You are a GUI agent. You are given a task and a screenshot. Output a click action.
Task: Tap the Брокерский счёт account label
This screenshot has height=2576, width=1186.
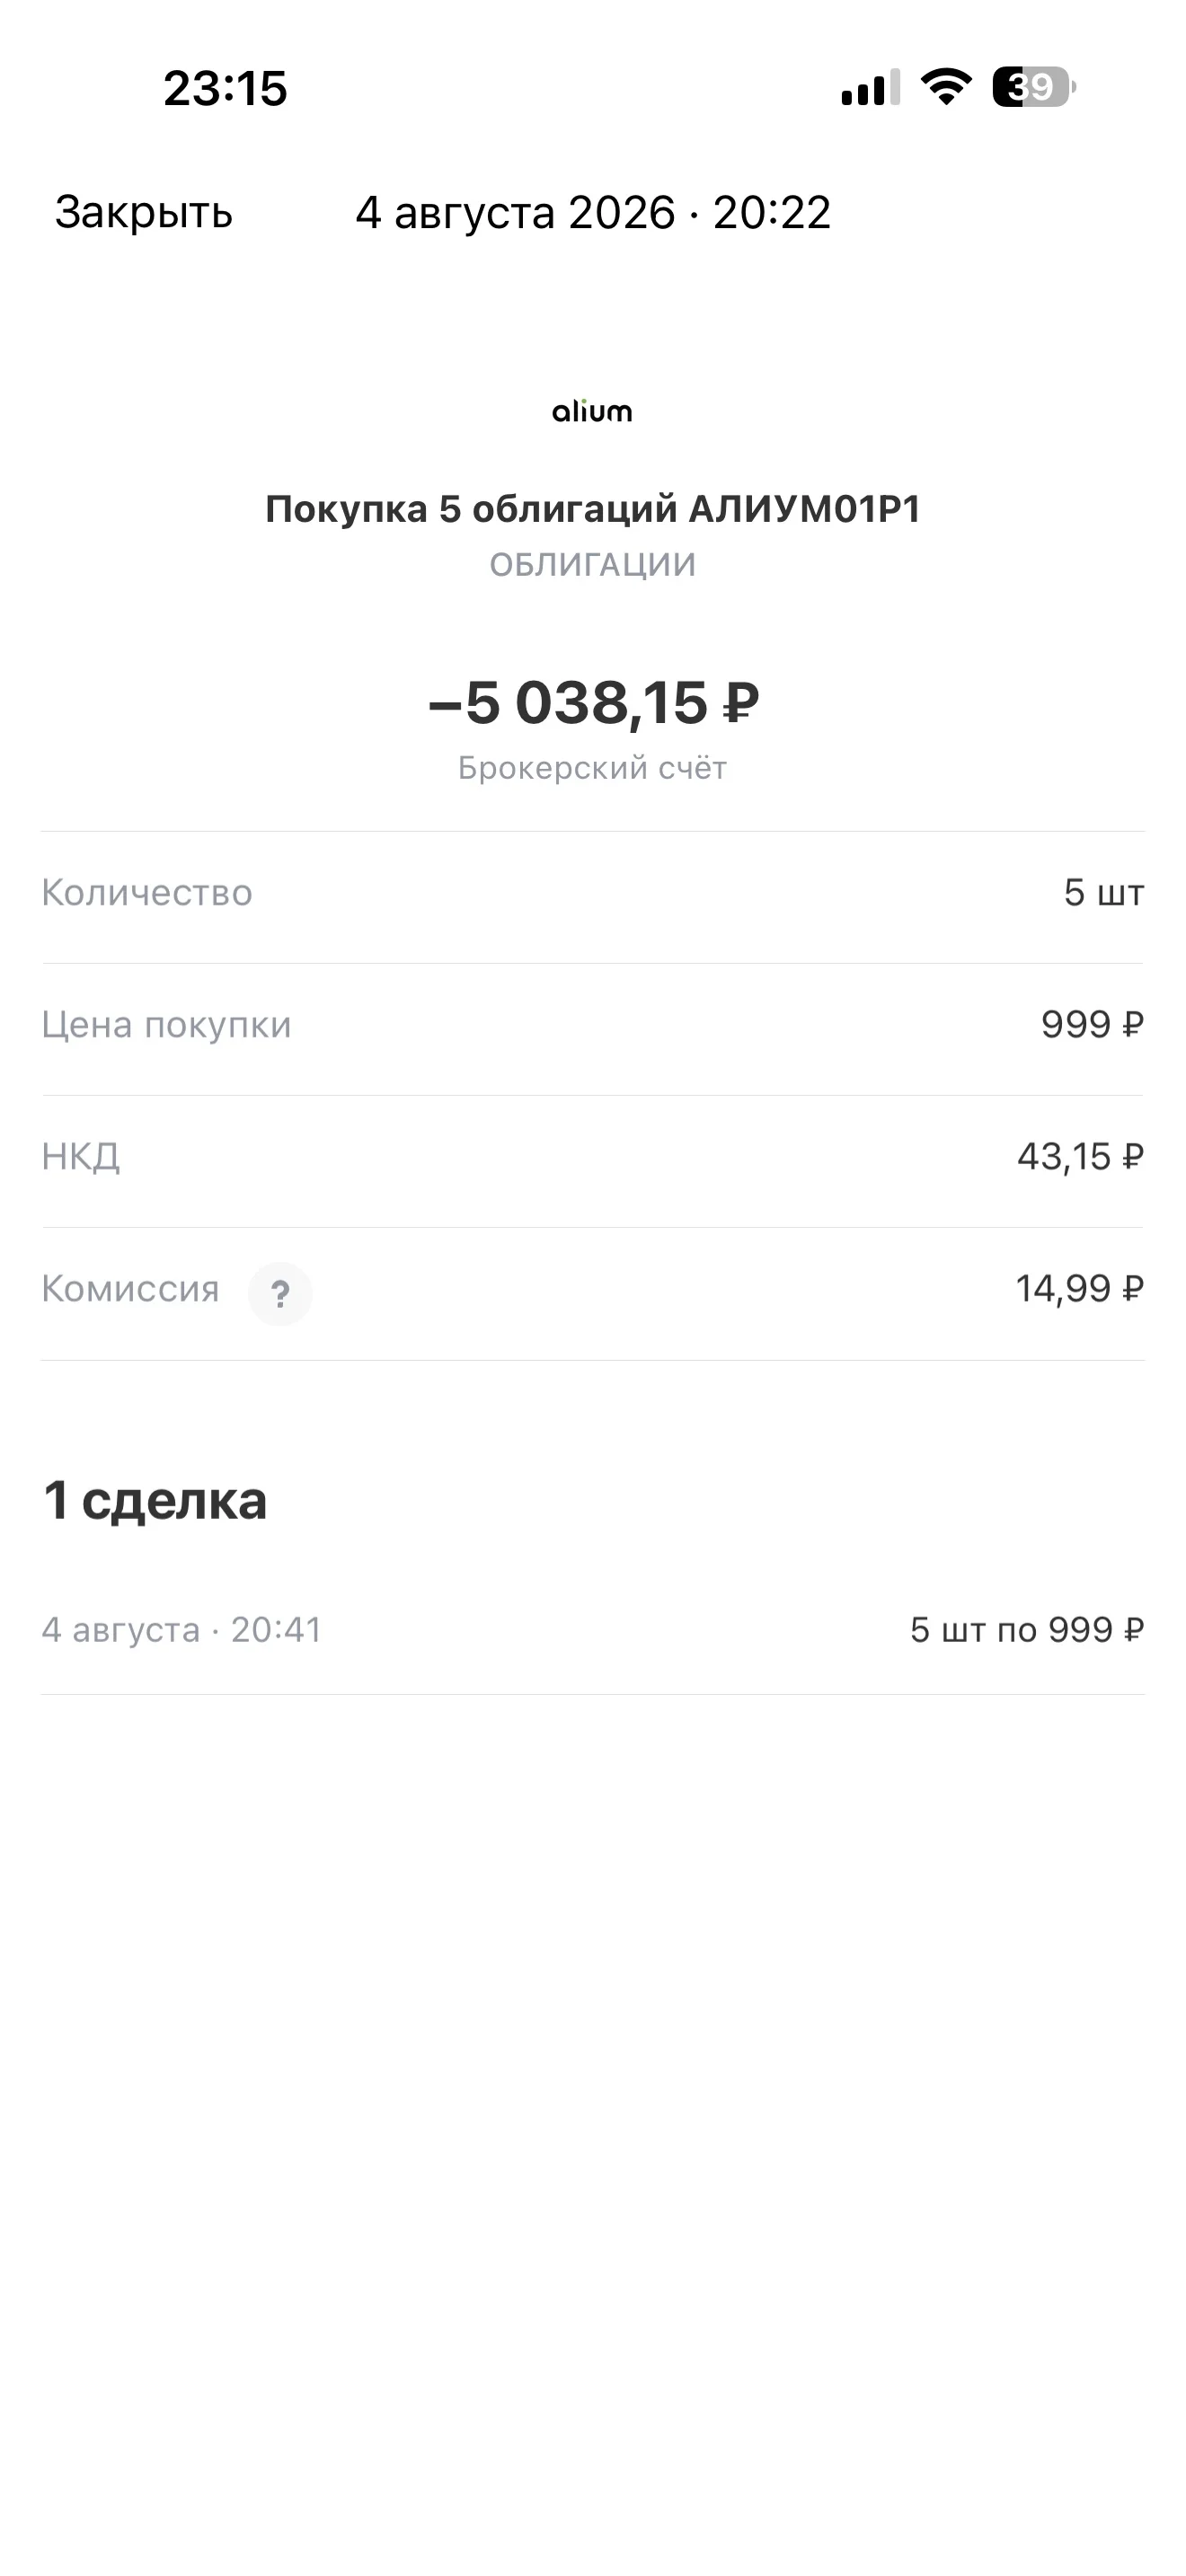point(593,768)
